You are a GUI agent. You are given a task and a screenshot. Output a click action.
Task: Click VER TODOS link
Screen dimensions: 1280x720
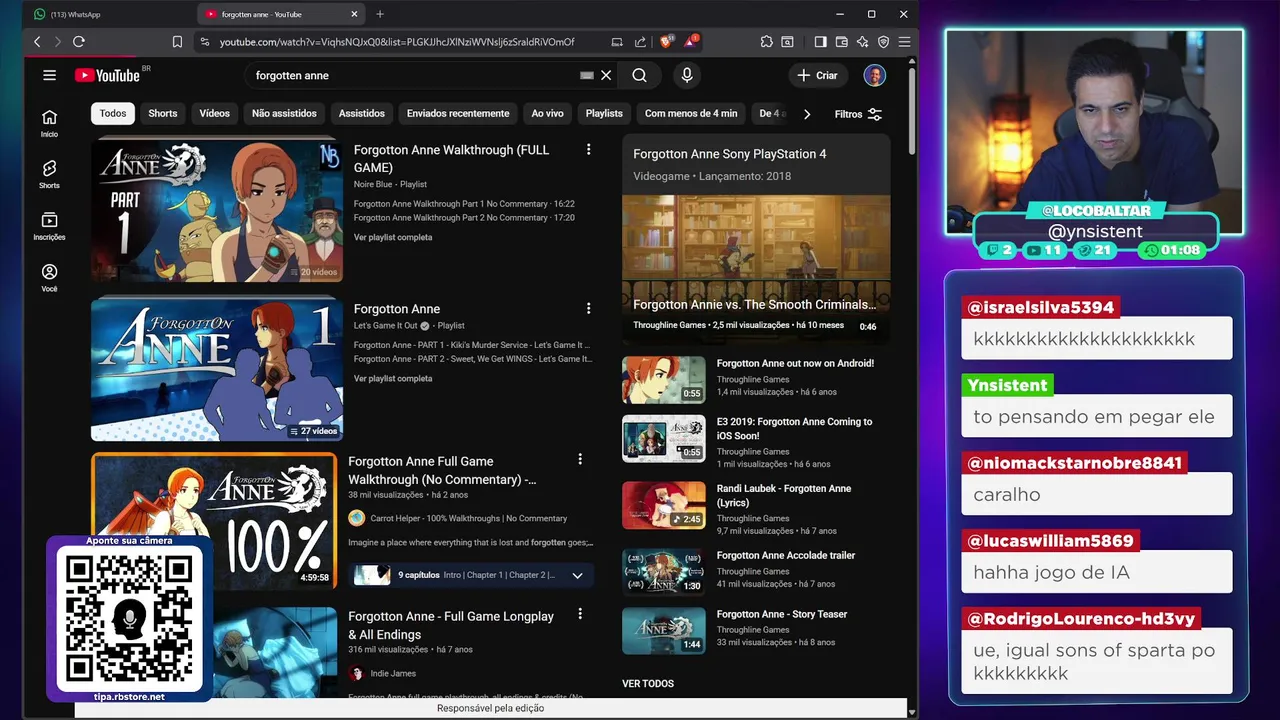pyautogui.click(x=648, y=683)
